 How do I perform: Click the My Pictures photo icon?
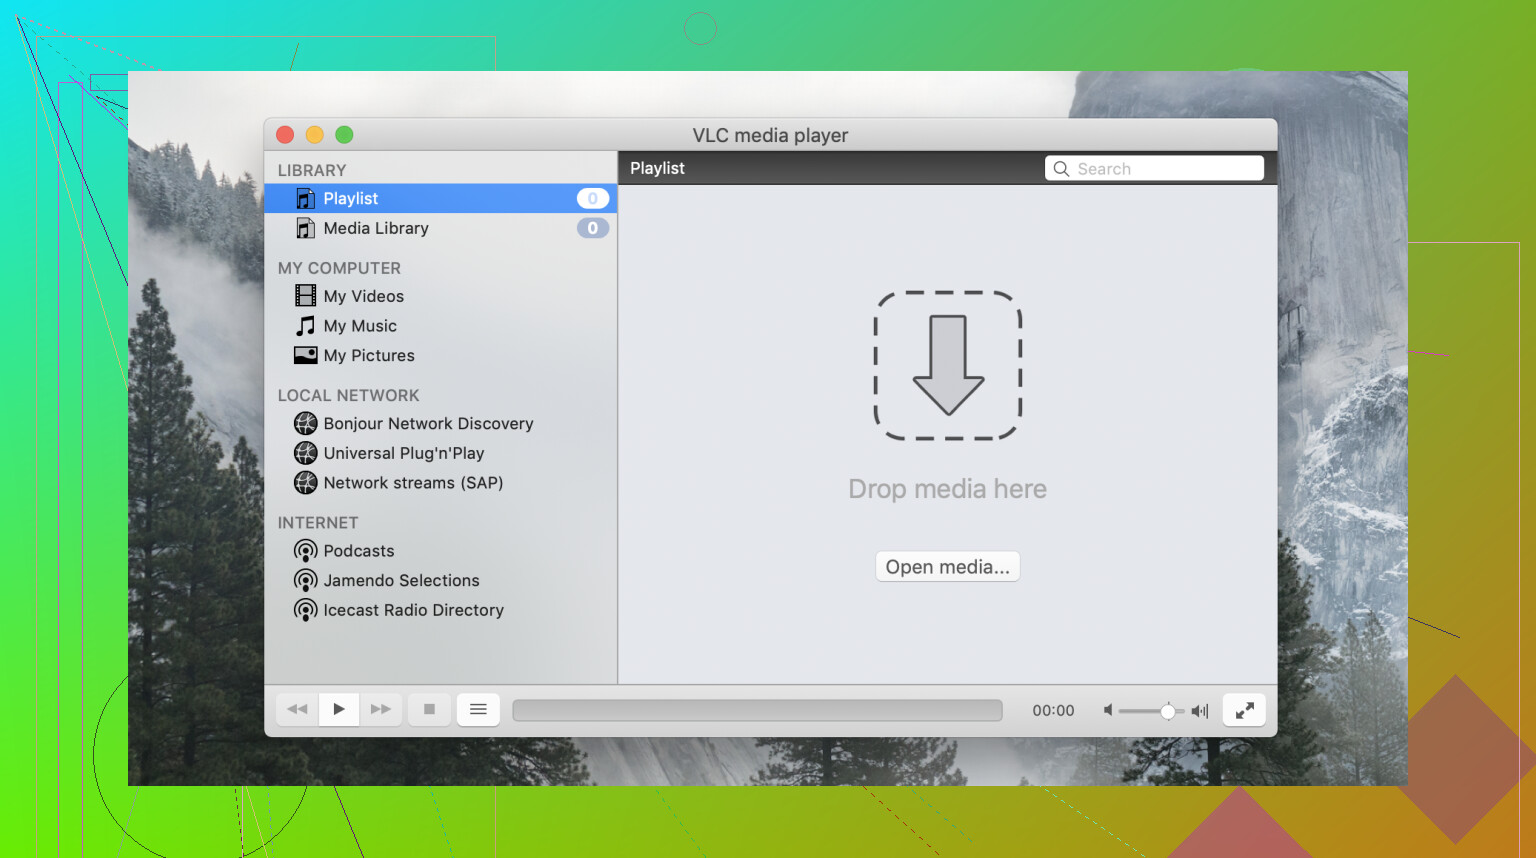306,355
